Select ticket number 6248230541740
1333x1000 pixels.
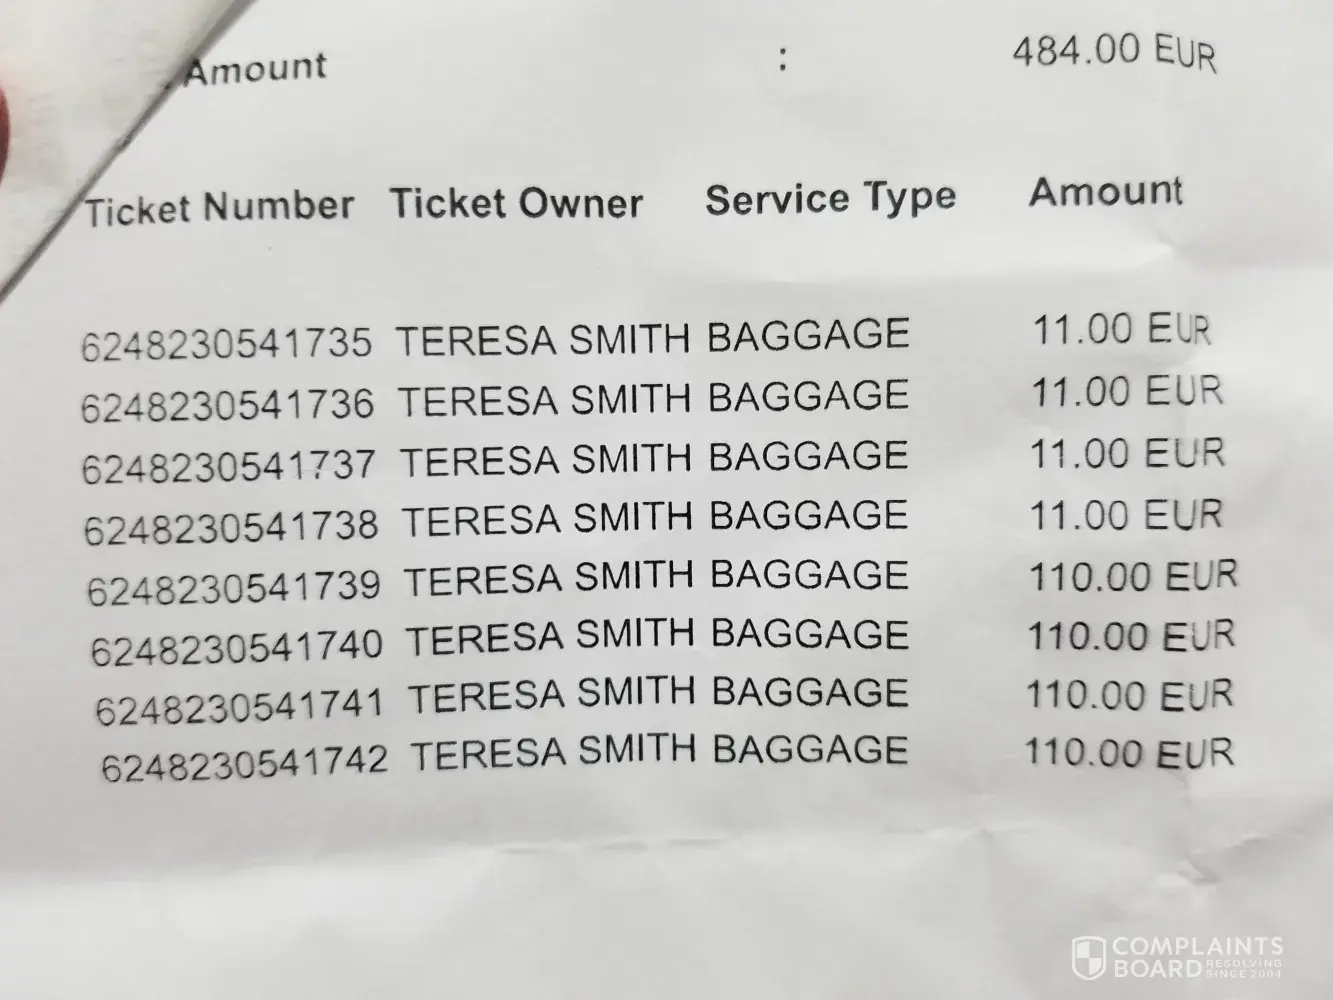(x=236, y=647)
